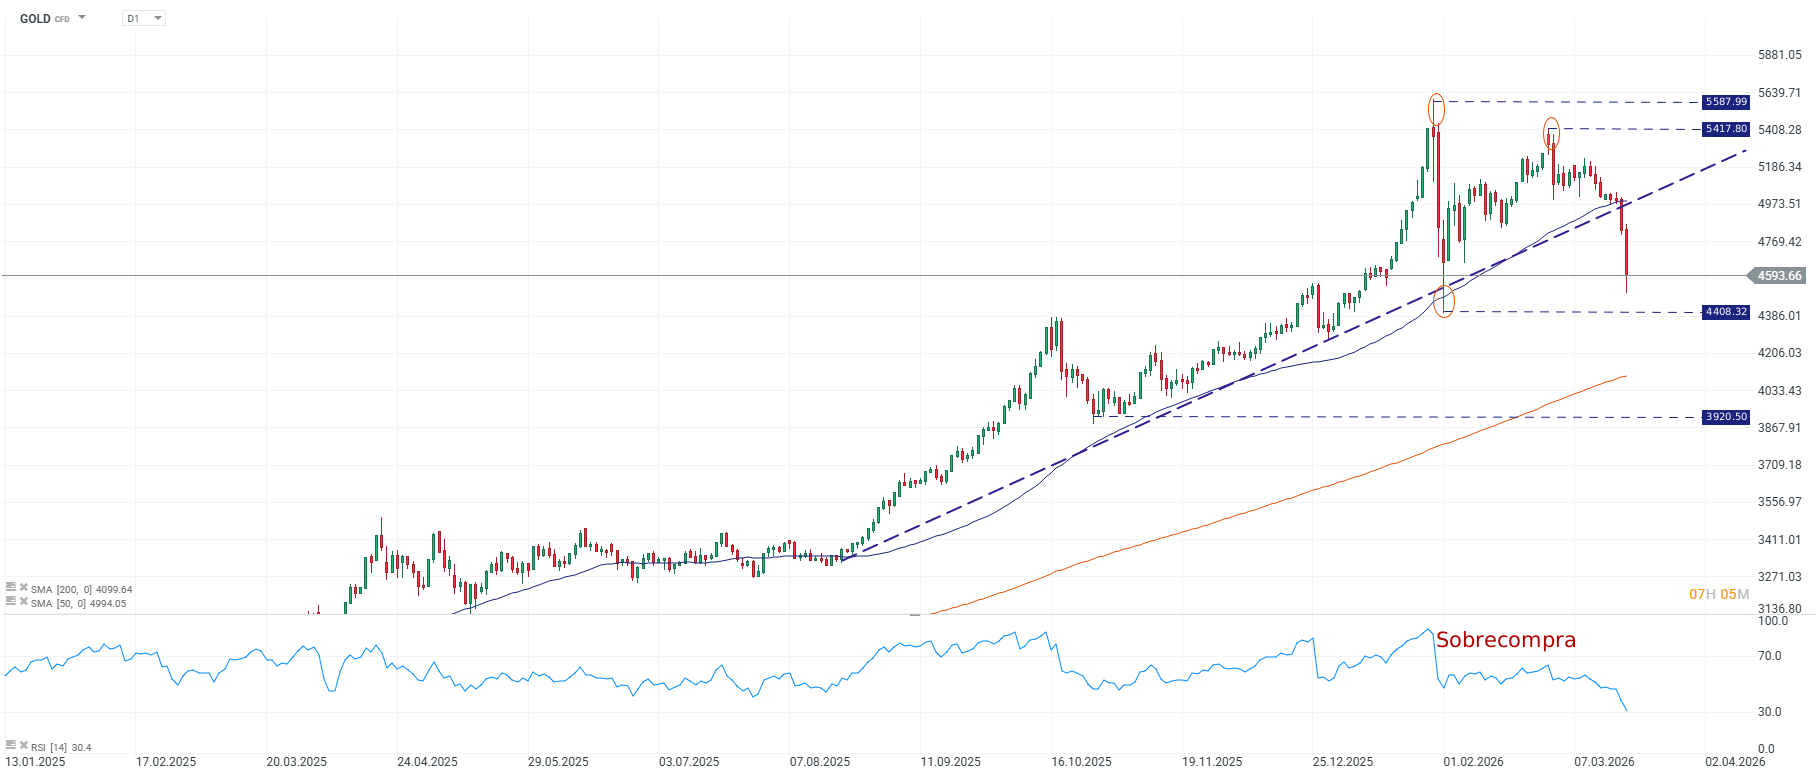Open settings icon for RSI indicator
This screenshot has width=1818, height=779.
point(11,746)
